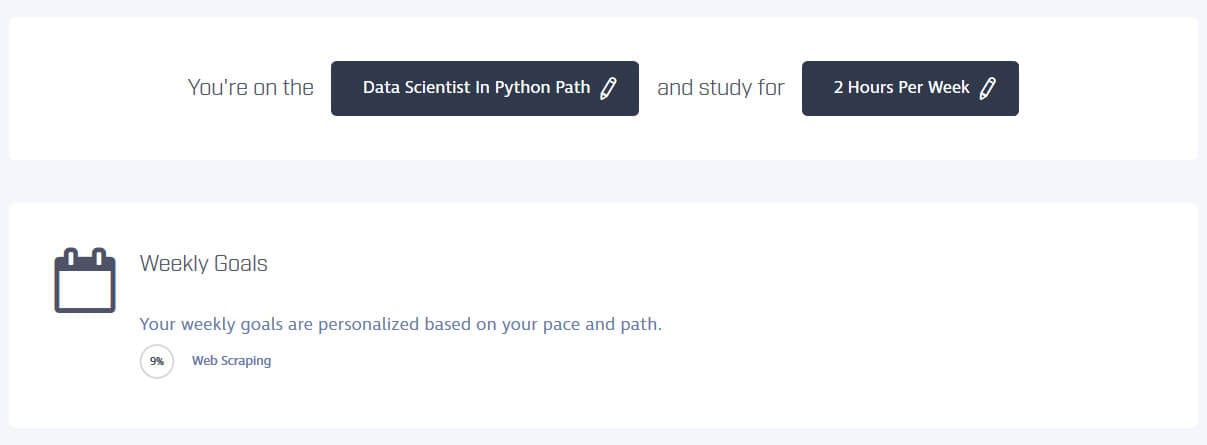Click the blank body of the calendar icon
The height and width of the screenshot is (445, 1207).
[85, 292]
